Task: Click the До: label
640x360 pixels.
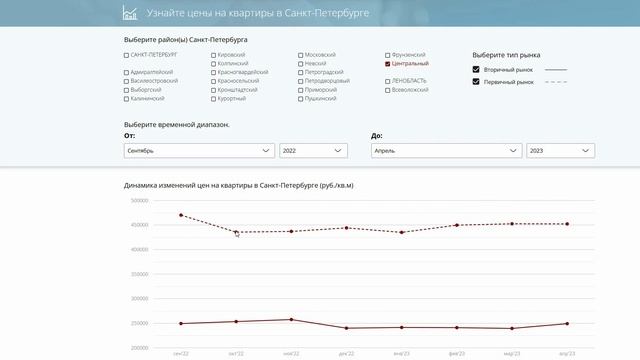Action: tap(377, 136)
